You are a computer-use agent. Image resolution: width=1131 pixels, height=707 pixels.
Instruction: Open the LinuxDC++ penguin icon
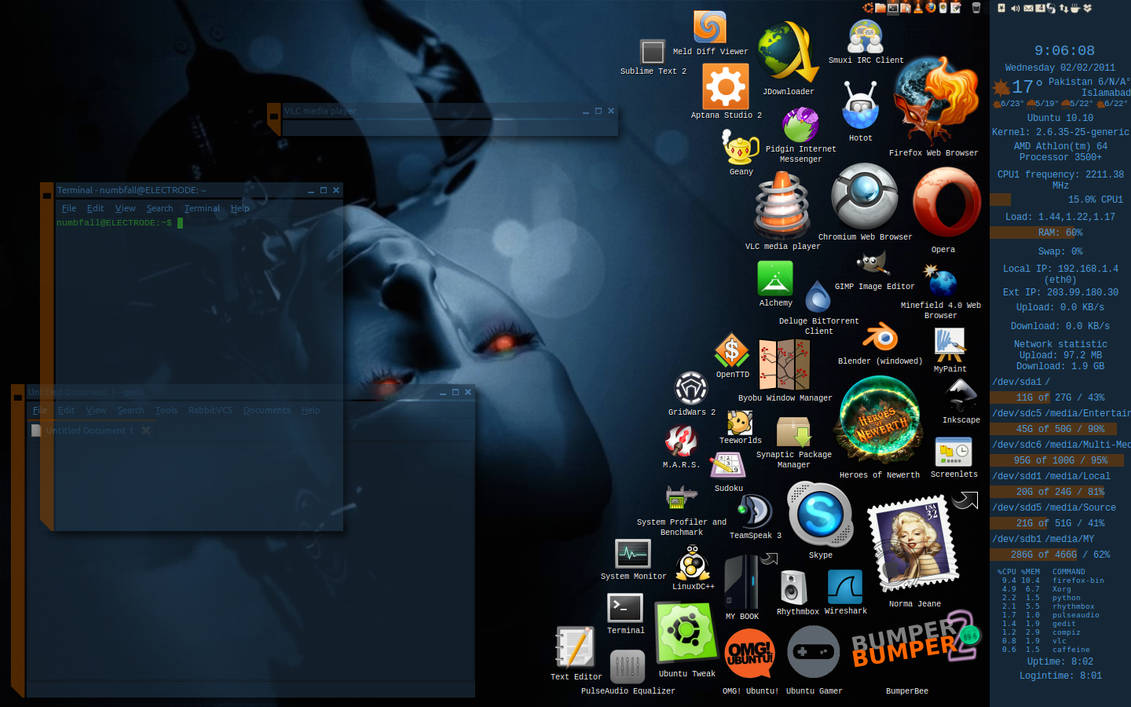click(692, 563)
